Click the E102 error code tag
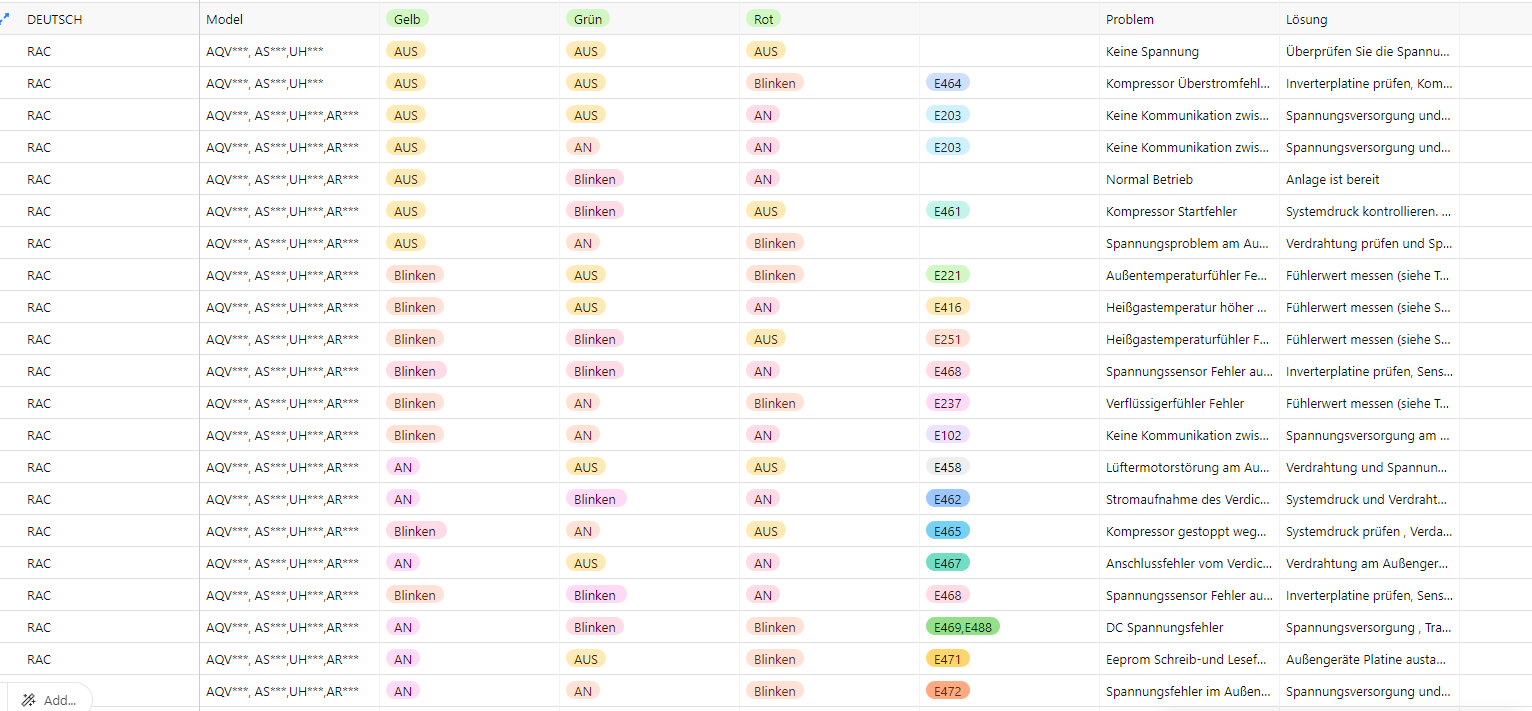Screen dimensions: 1532x711 [948, 435]
